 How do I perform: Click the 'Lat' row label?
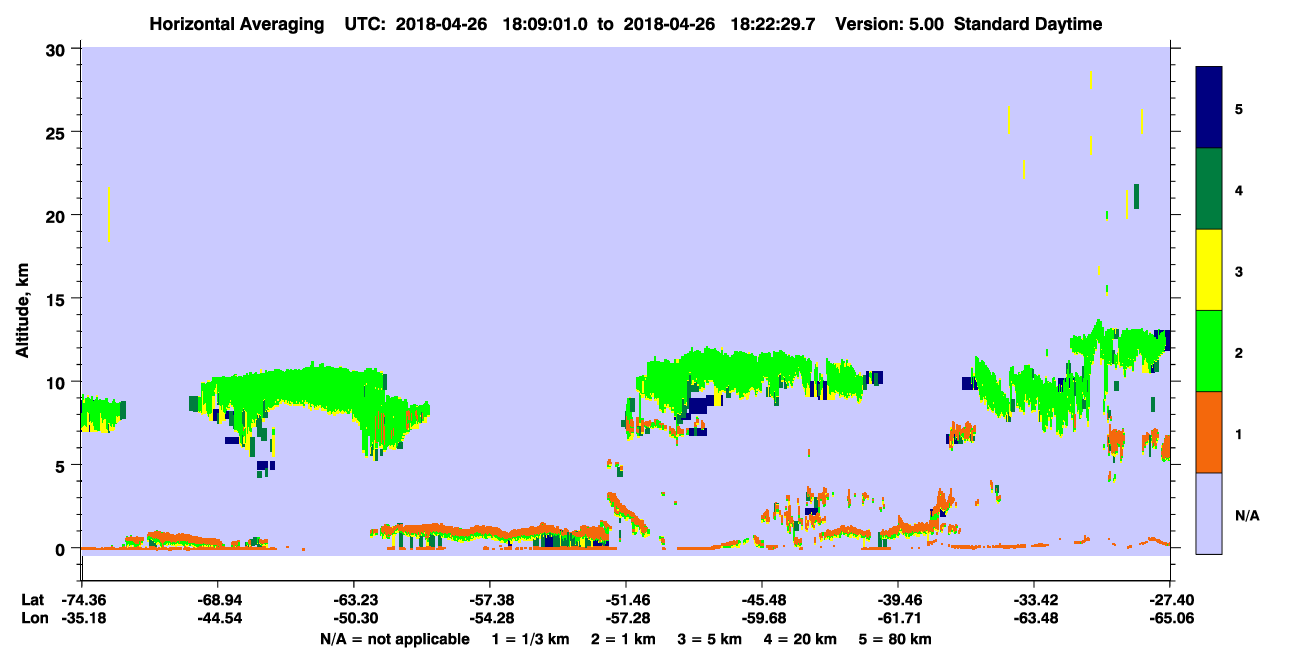[33, 601]
